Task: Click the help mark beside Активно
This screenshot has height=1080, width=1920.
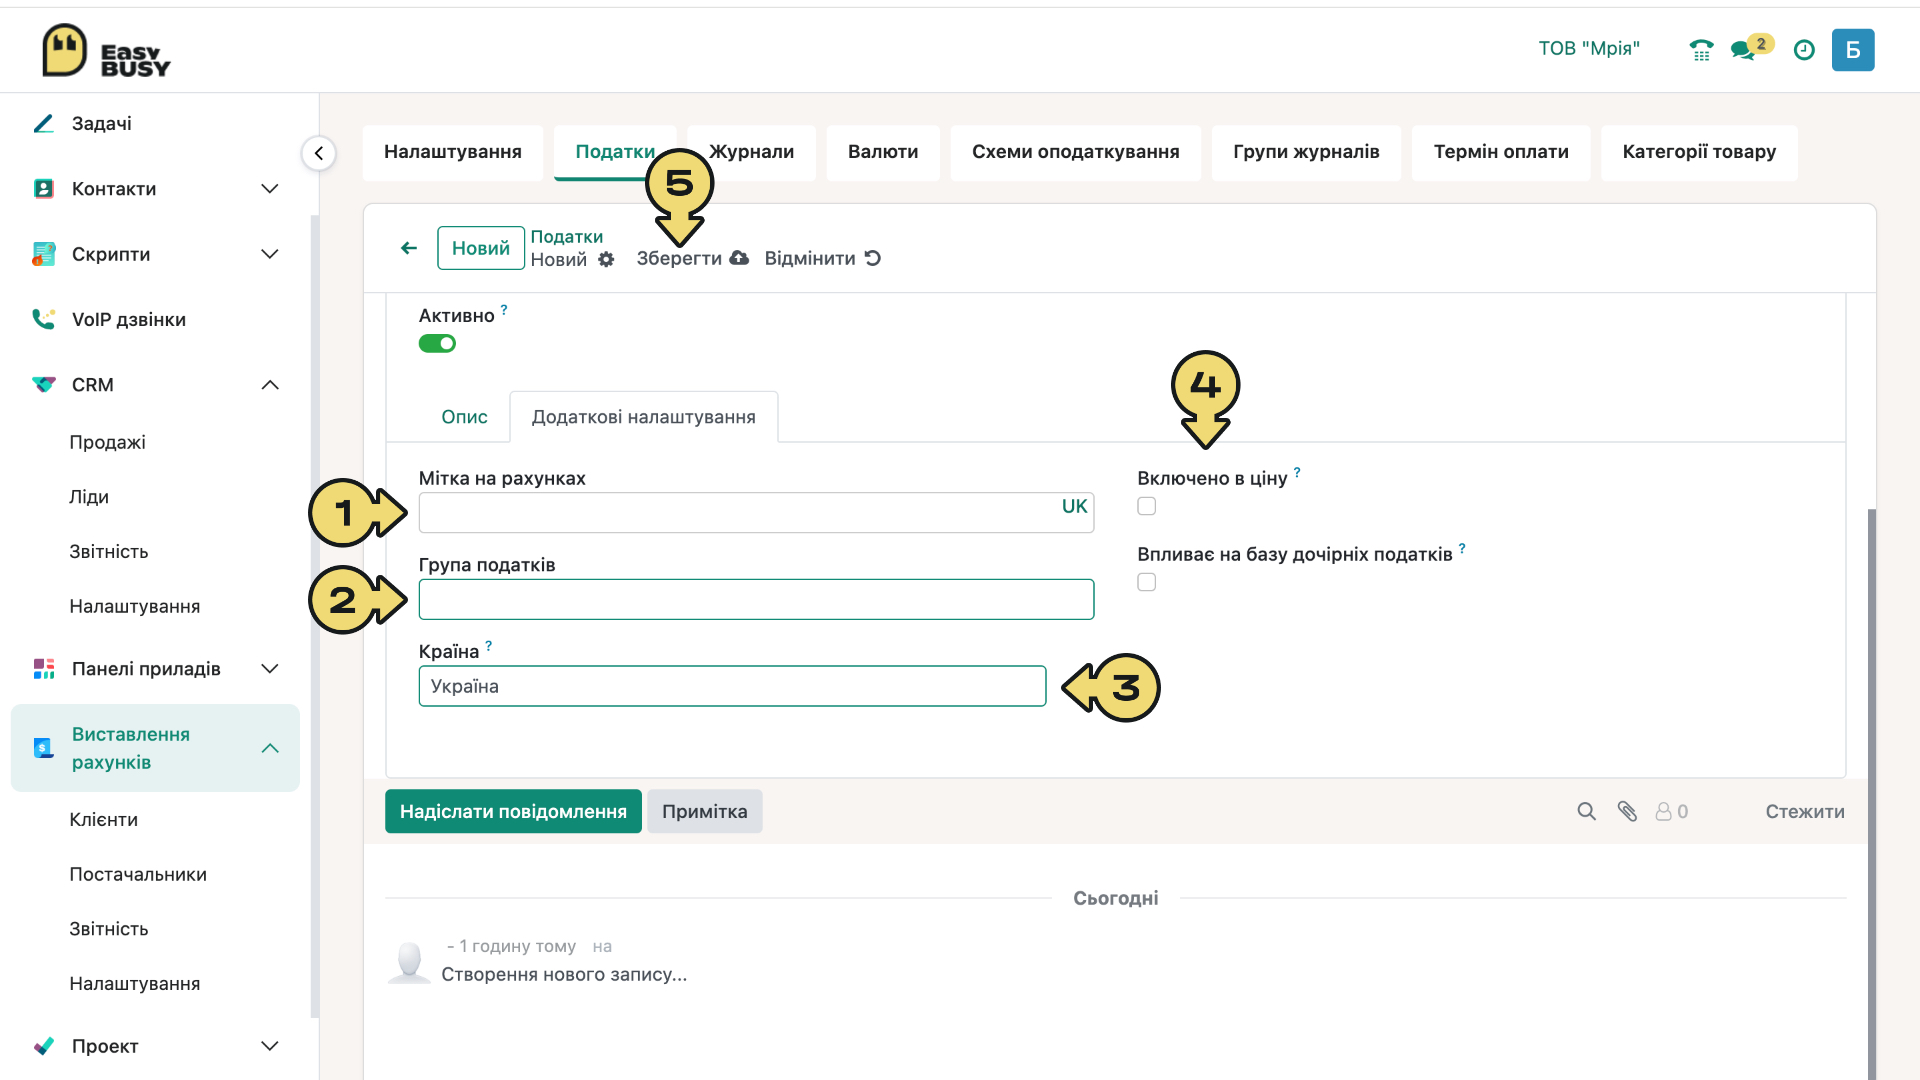Action: [x=504, y=310]
